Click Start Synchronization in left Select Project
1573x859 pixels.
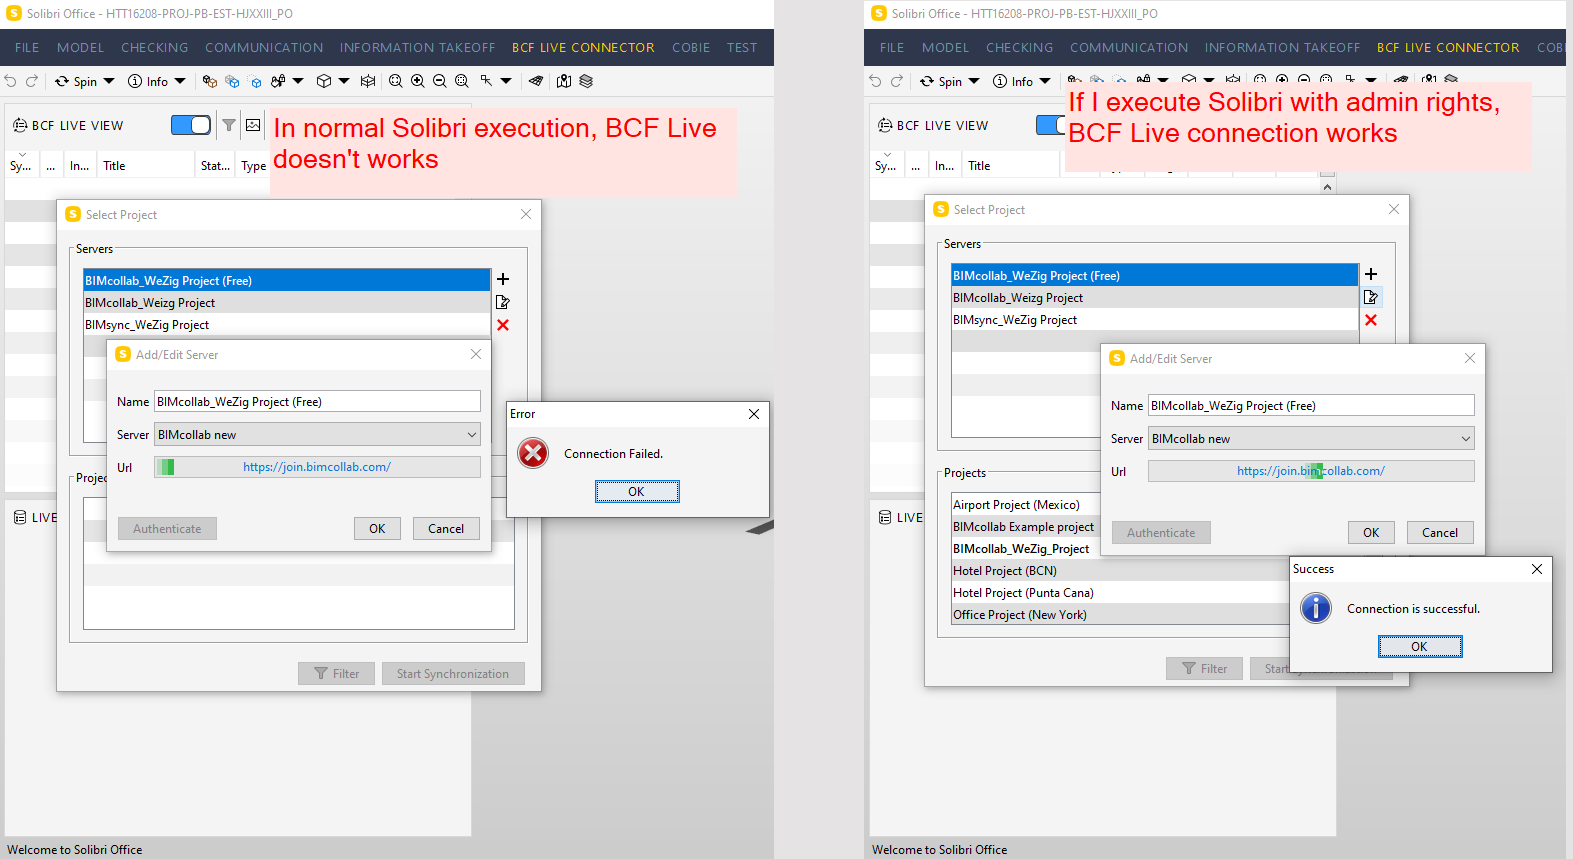(x=453, y=674)
